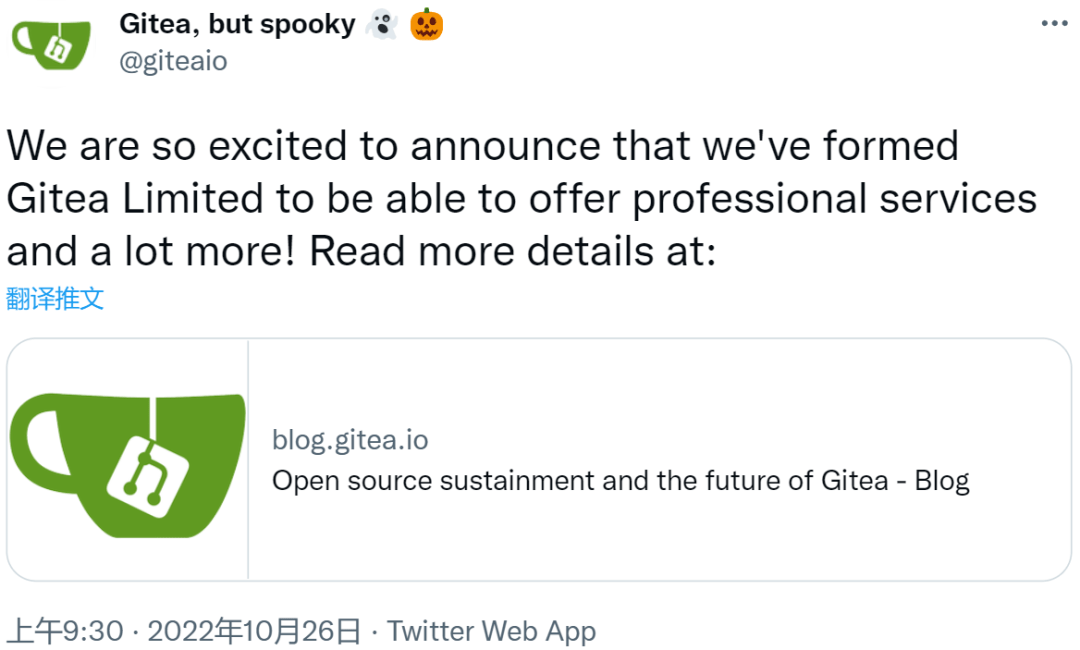Click the blog.gitea.io domain text in card
This screenshot has width=1080, height=650.
[x=349, y=440]
